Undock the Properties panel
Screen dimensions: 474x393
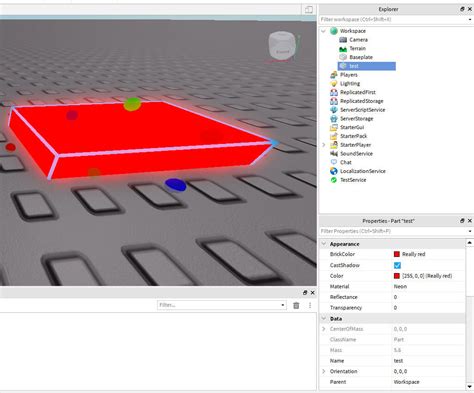[x=462, y=221]
